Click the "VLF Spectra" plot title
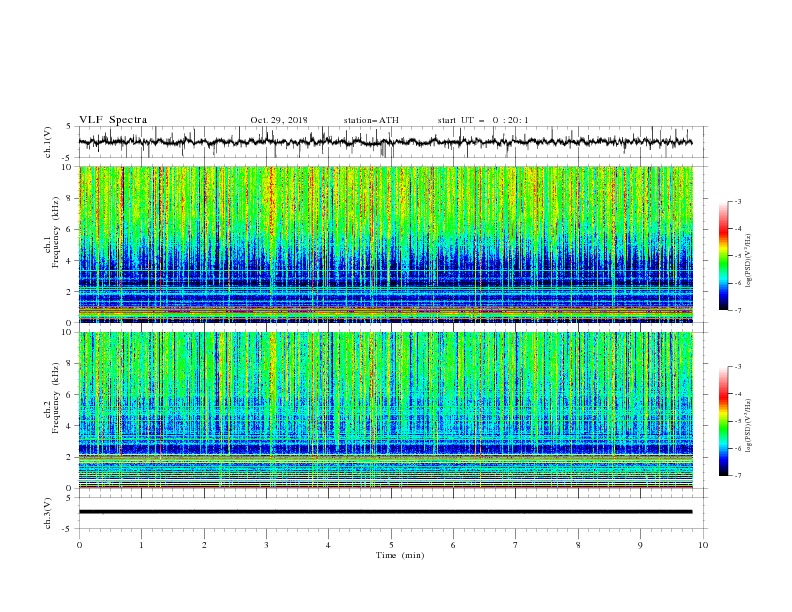The height and width of the screenshot is (612, 792). tap(113, 120)
